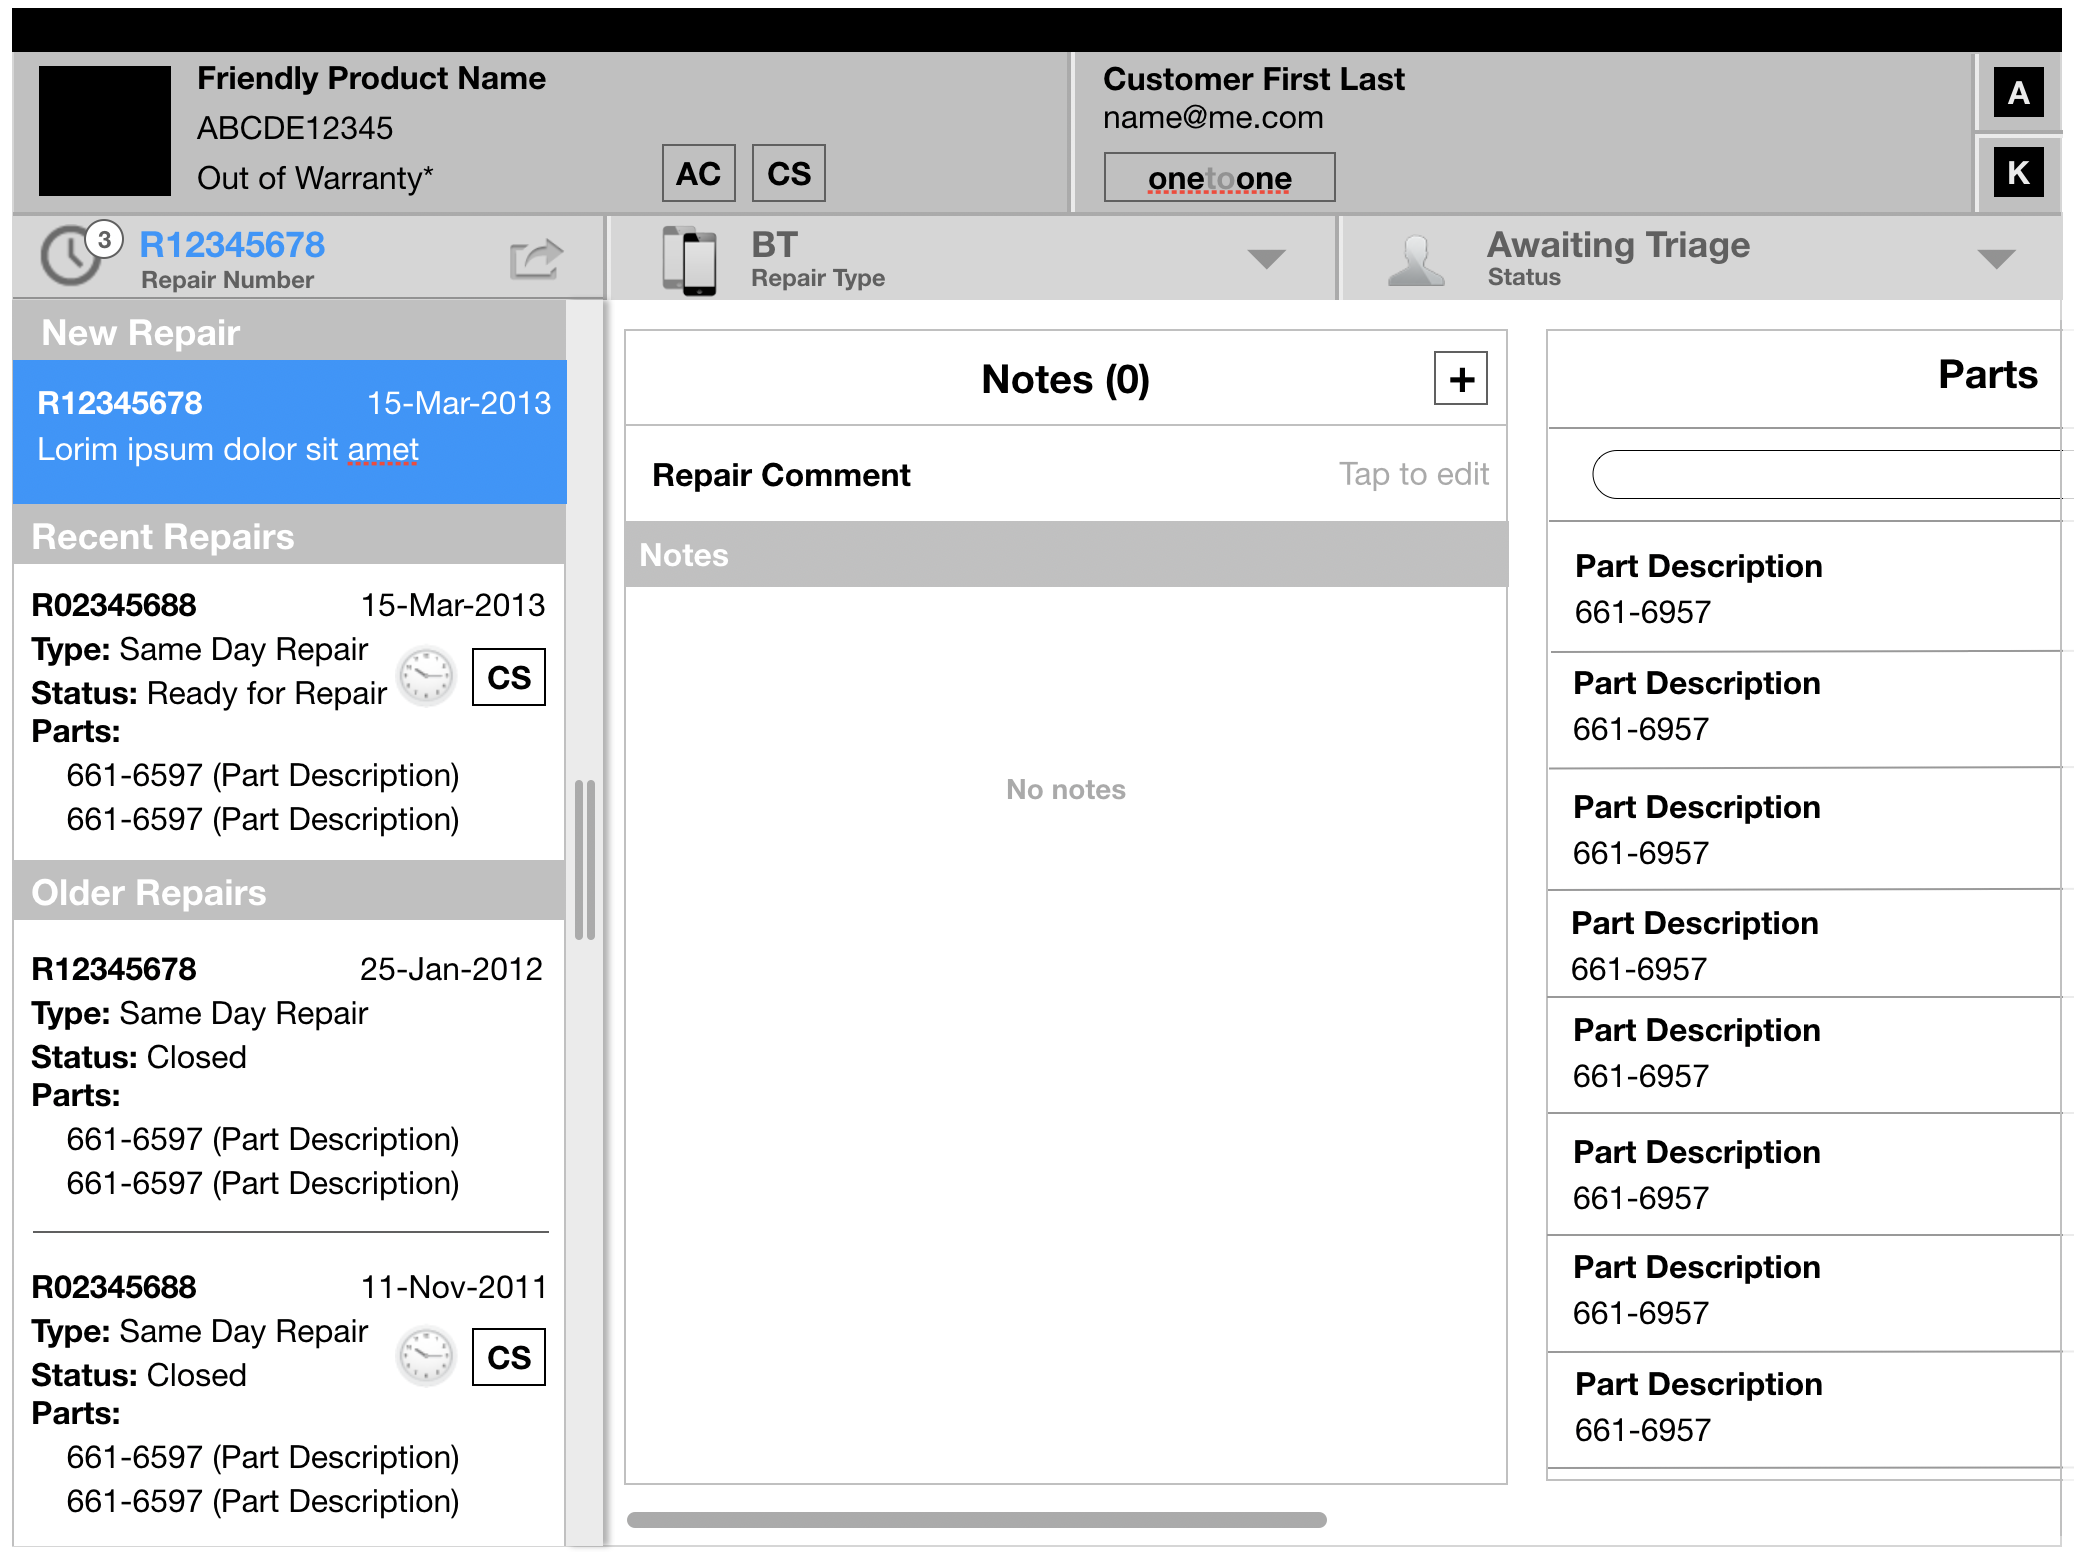2074x1564 pixels.
Task: Click the share arrow icon
Action: 536,259
